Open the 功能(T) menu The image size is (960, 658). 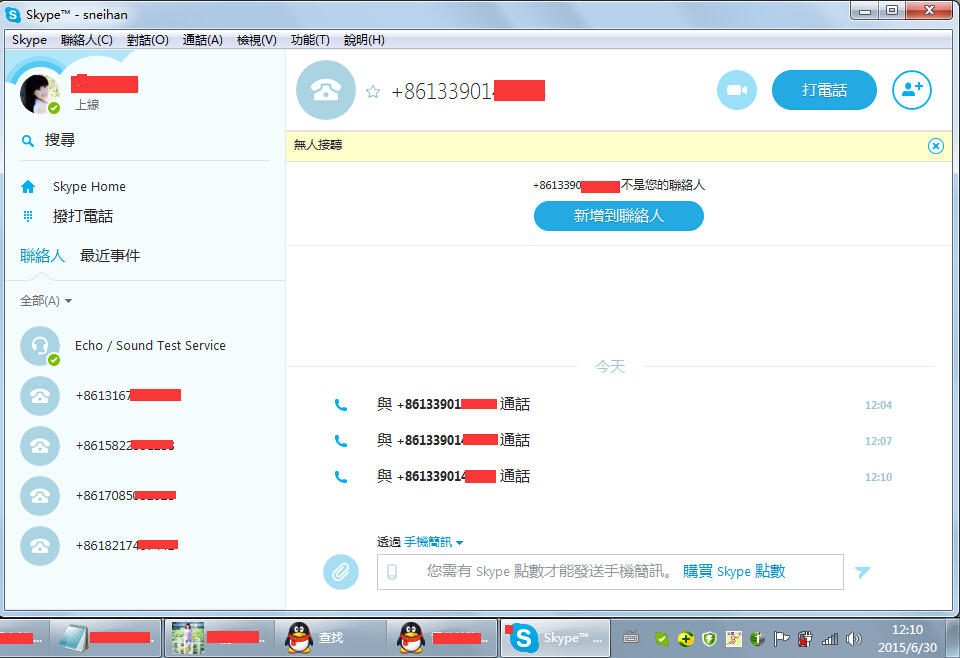(x=310, y=40)
